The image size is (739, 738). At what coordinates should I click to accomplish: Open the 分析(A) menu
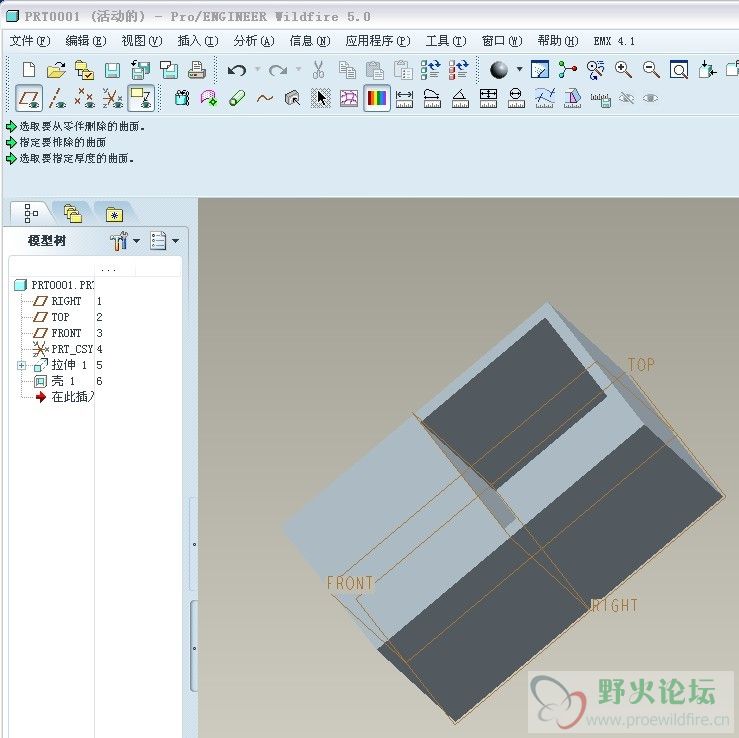[x=254, y=41]
